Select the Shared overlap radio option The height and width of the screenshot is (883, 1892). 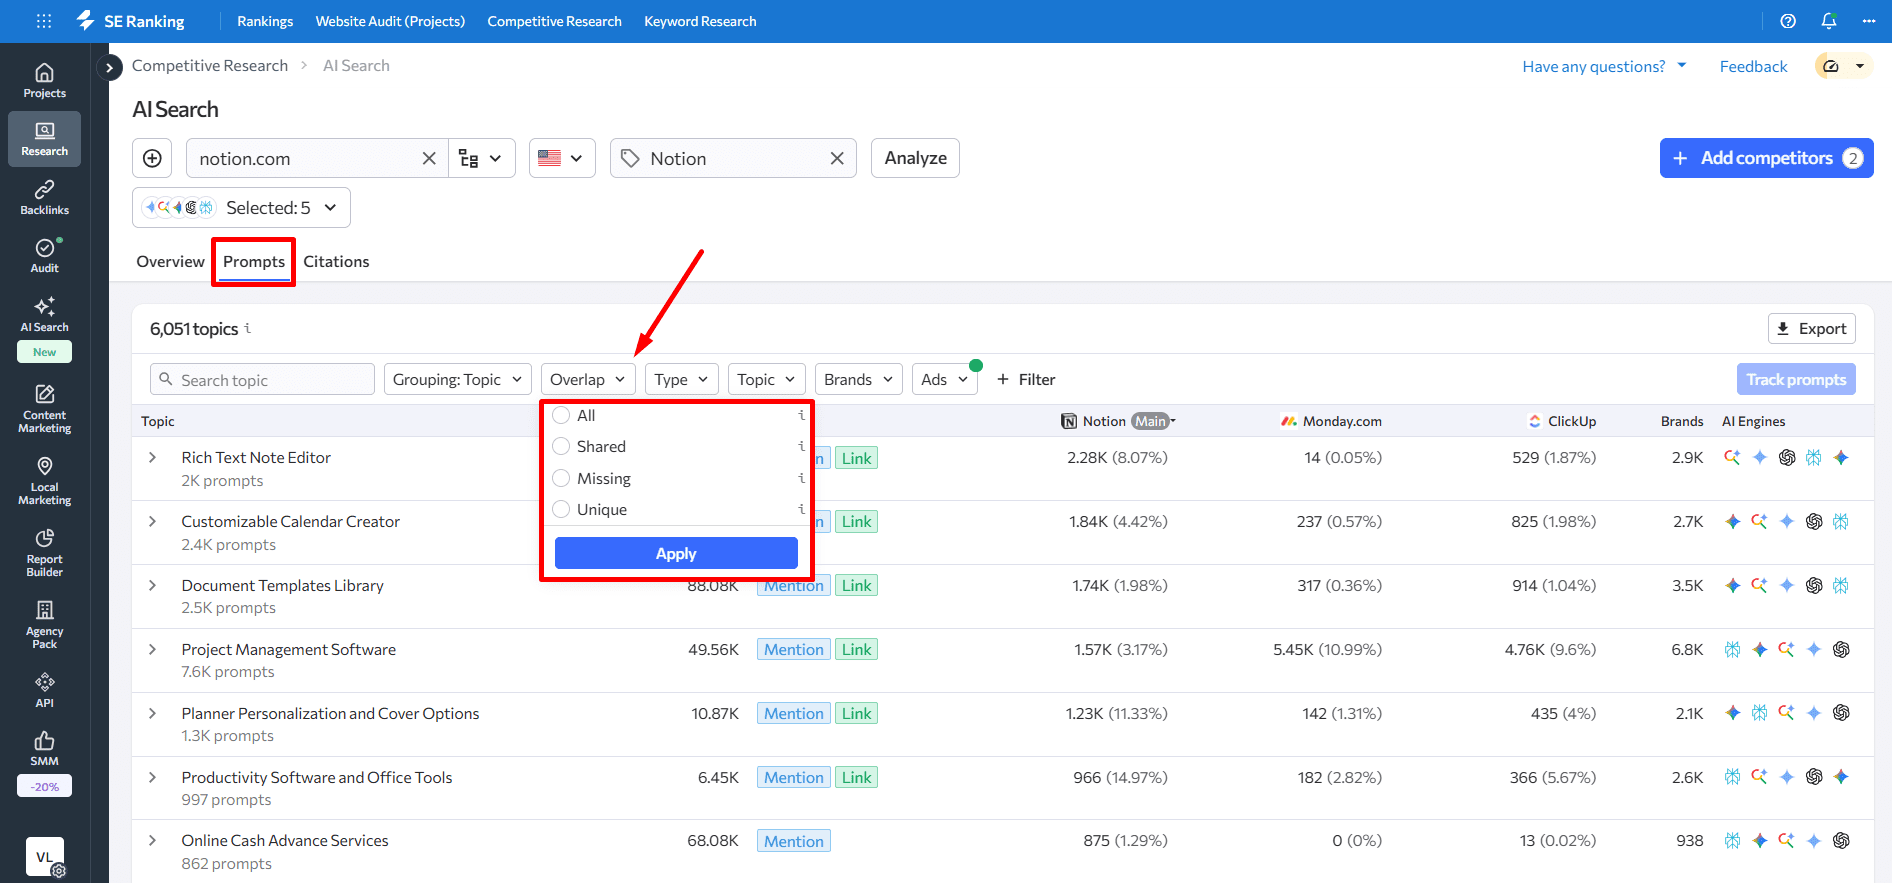(x=561, y=446)
